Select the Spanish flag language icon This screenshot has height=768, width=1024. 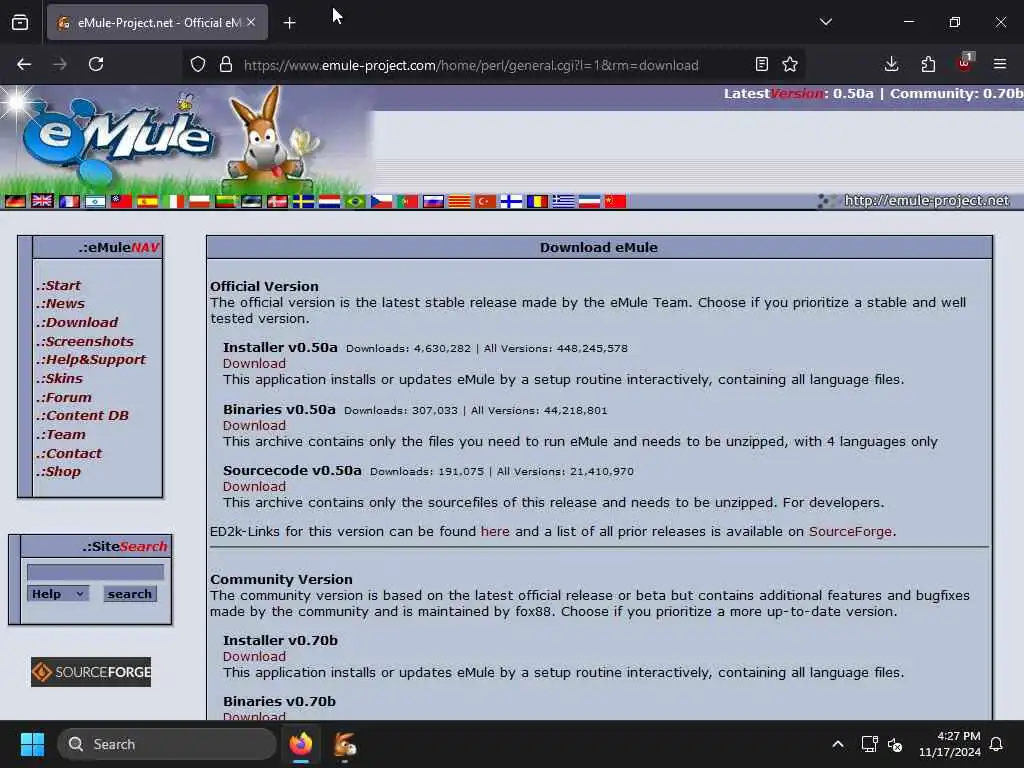pos(147,201)
